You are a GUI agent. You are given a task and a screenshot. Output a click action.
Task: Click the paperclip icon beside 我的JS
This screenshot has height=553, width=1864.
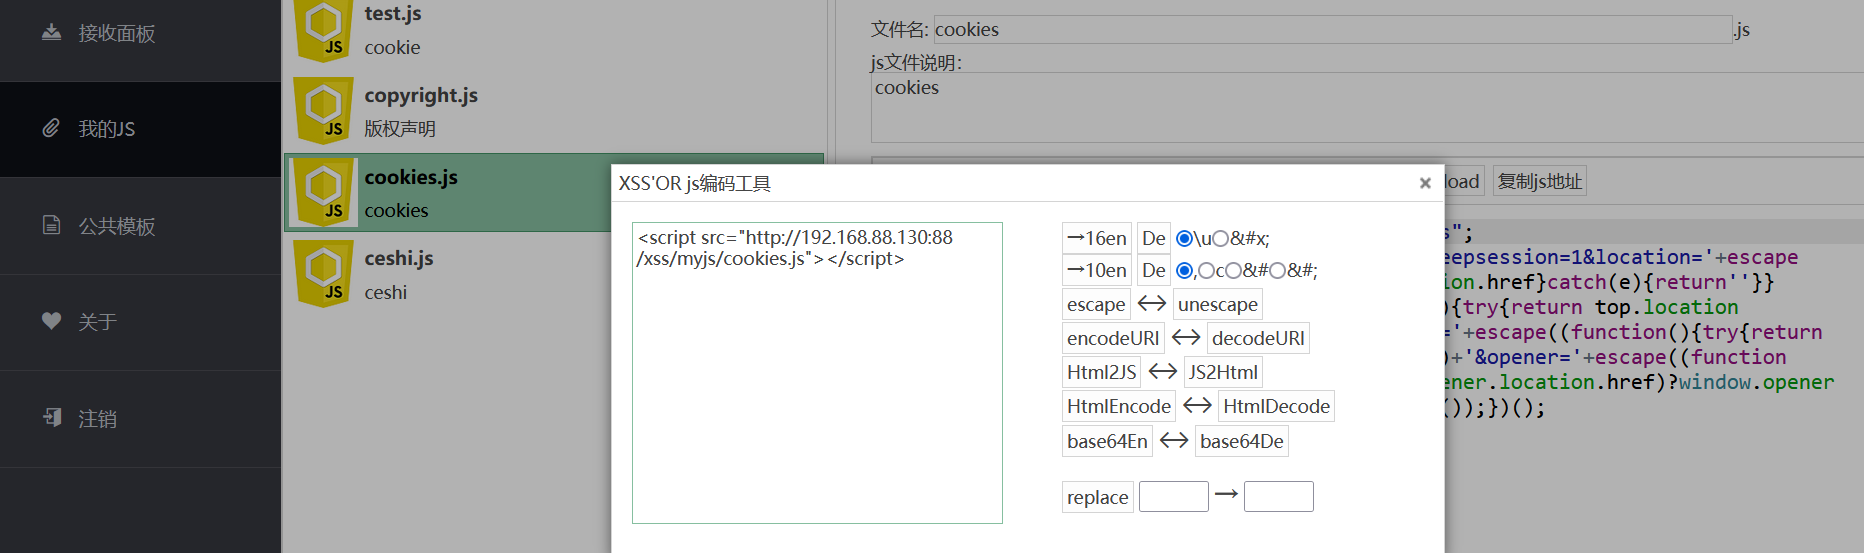[x=51, y=128]
